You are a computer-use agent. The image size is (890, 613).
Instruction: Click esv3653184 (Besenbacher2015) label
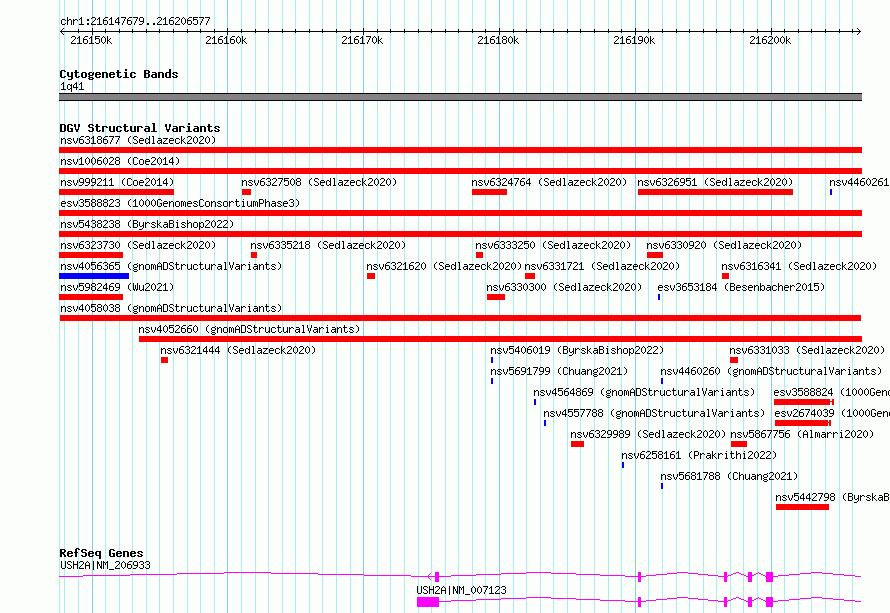(x=741, y=287)
